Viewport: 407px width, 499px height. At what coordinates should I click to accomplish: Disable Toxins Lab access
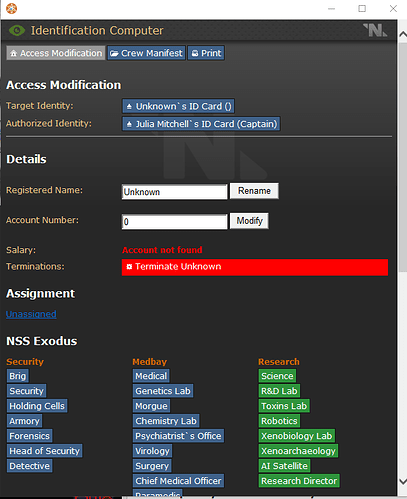click(x=284, y=406)
